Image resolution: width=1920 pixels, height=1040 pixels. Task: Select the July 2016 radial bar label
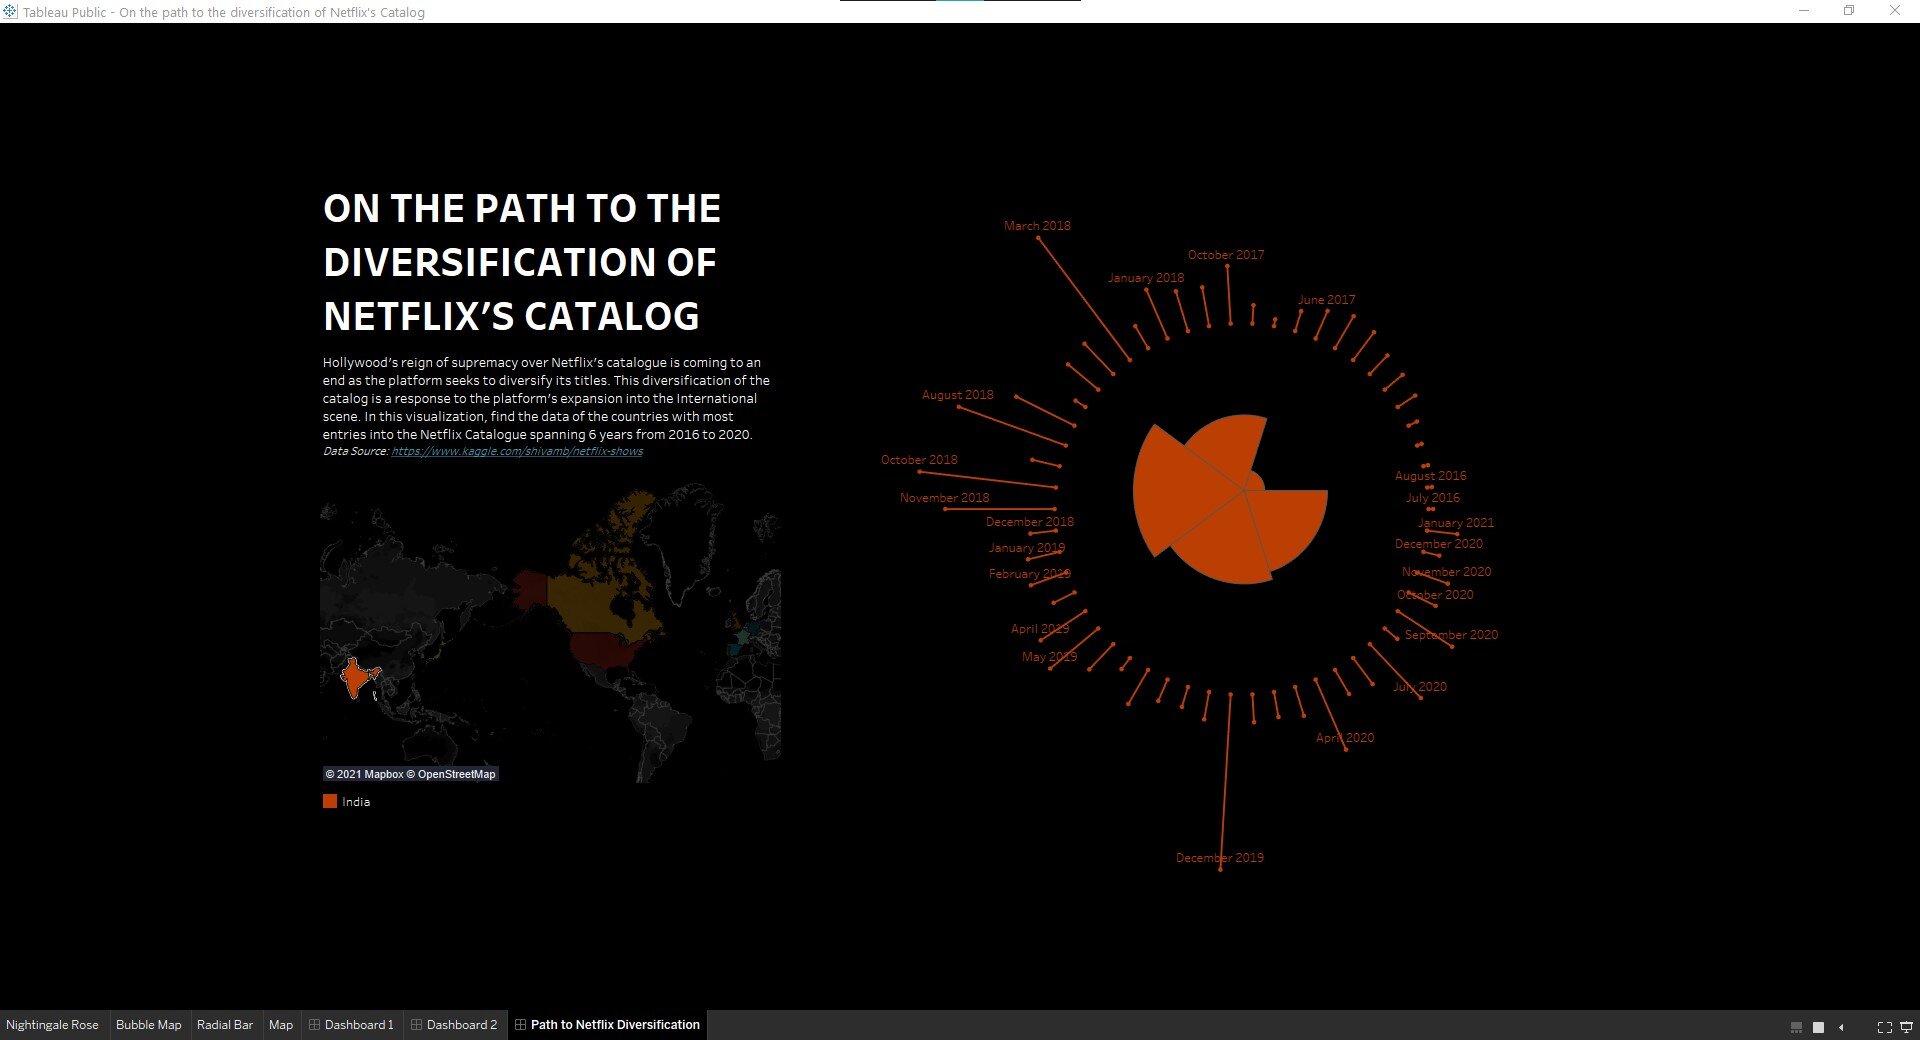point(1433,498)
